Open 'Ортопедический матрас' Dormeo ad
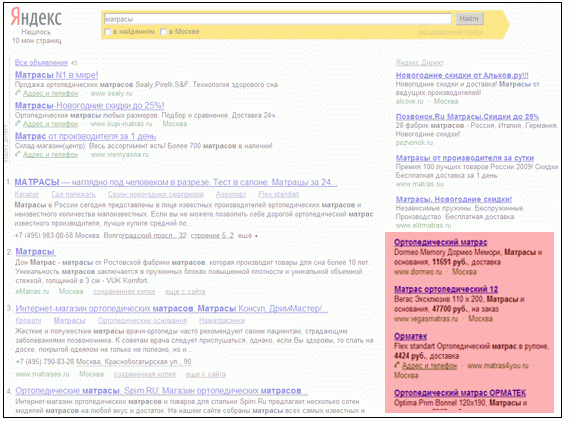This screenshot has height=421, width=570. click(441, 242)
